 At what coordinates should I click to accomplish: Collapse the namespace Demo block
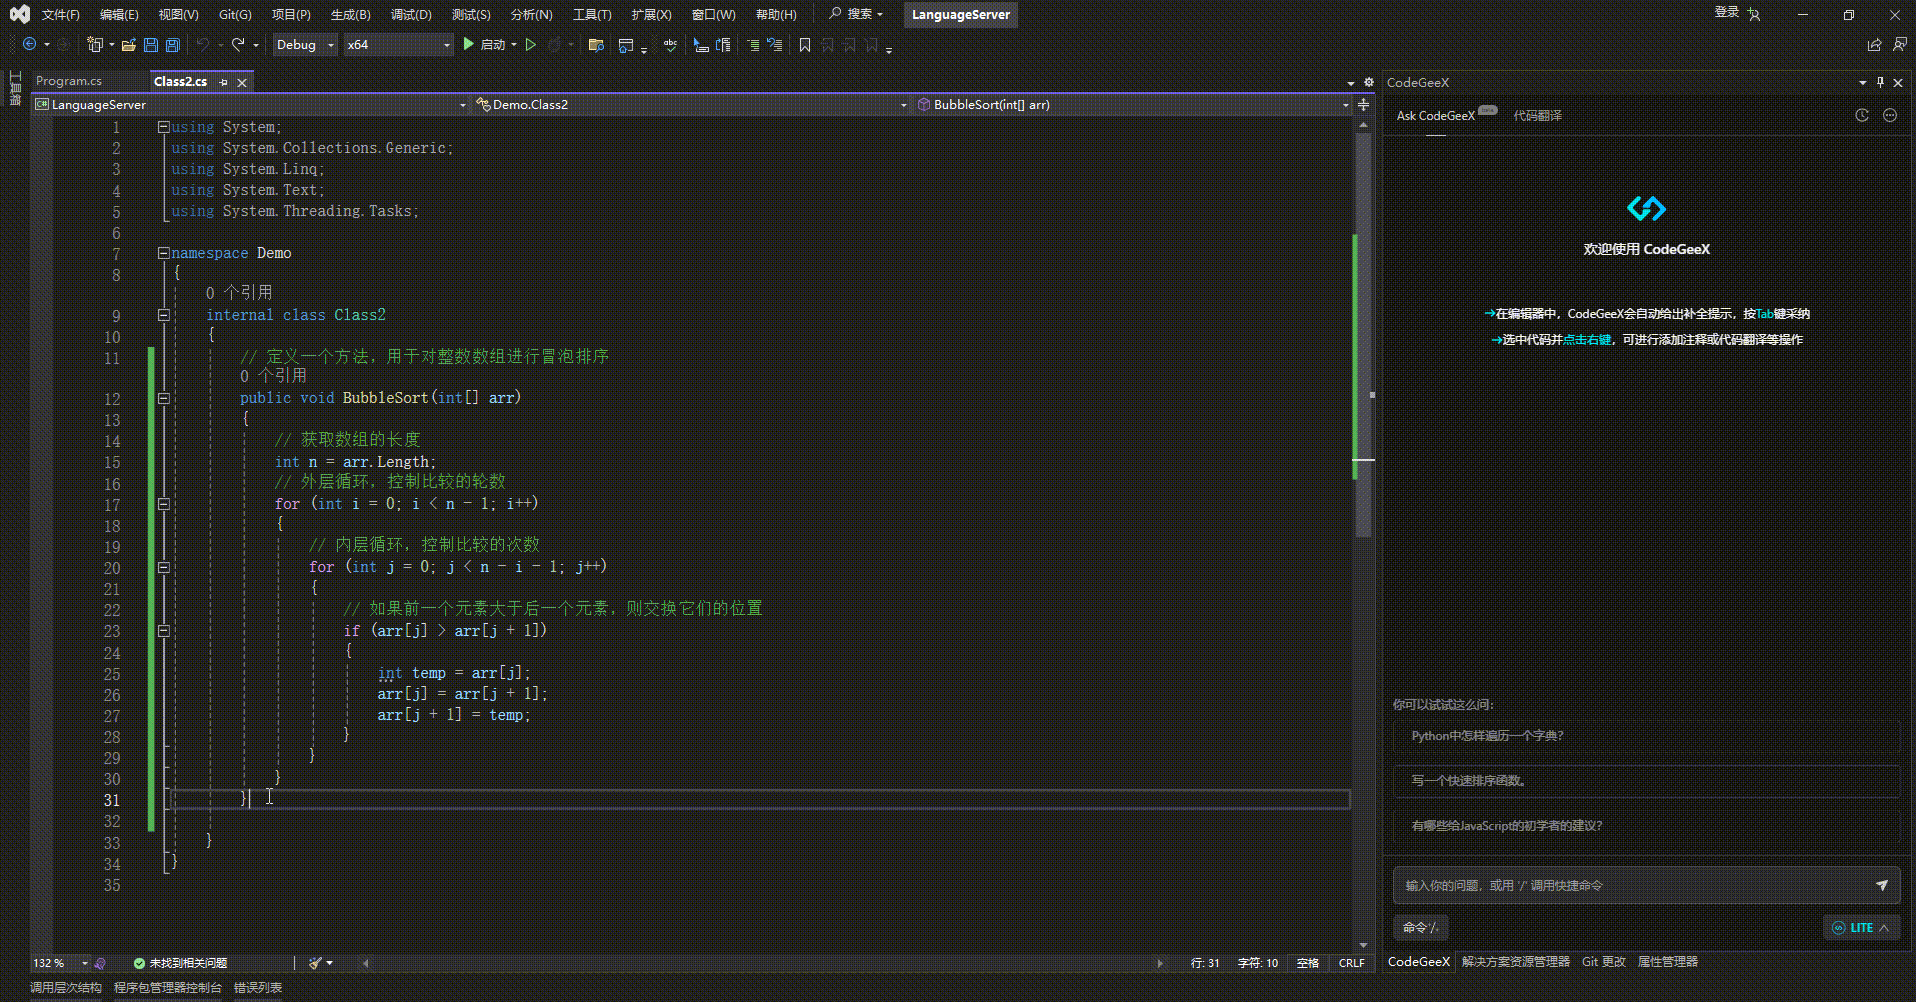[163, 253]
